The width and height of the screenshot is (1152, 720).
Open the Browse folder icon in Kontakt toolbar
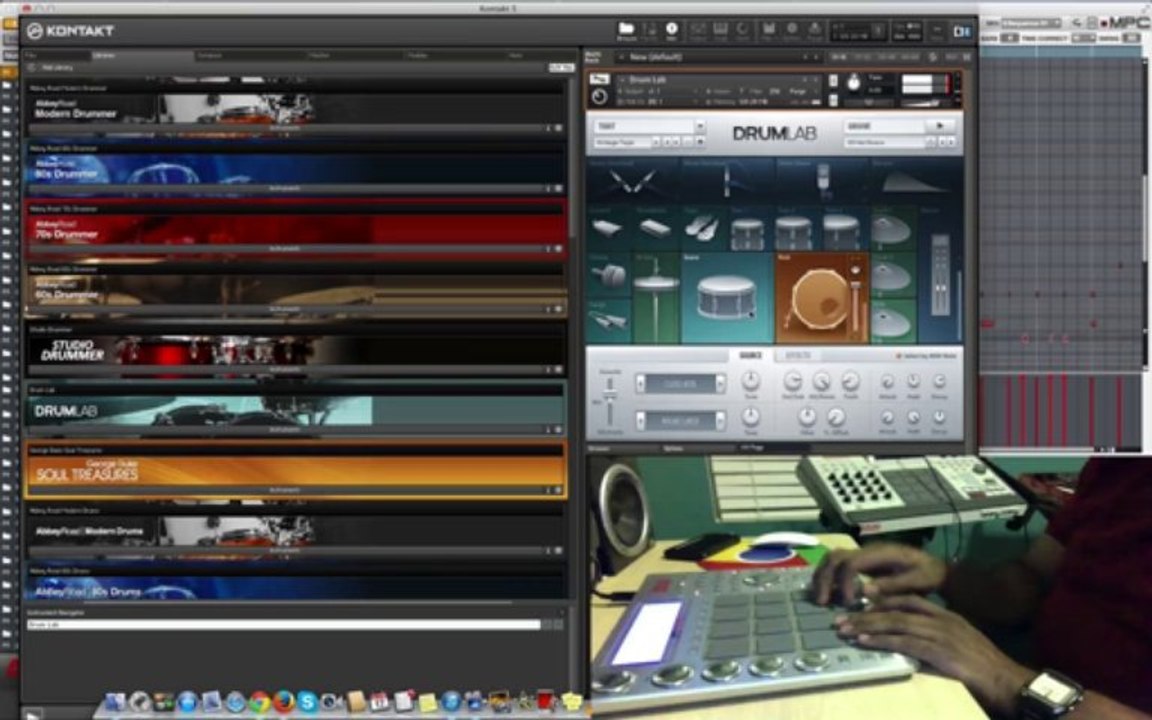[627, 30]
